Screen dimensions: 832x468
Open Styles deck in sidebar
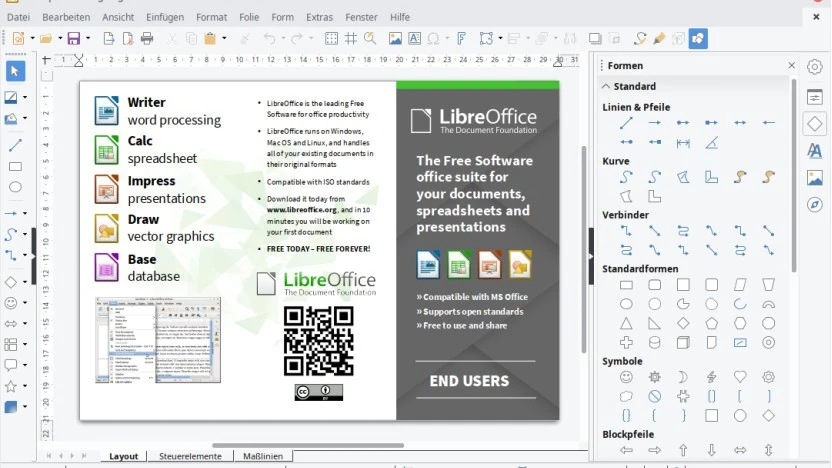pyautogui.click(x=815, y=151)
